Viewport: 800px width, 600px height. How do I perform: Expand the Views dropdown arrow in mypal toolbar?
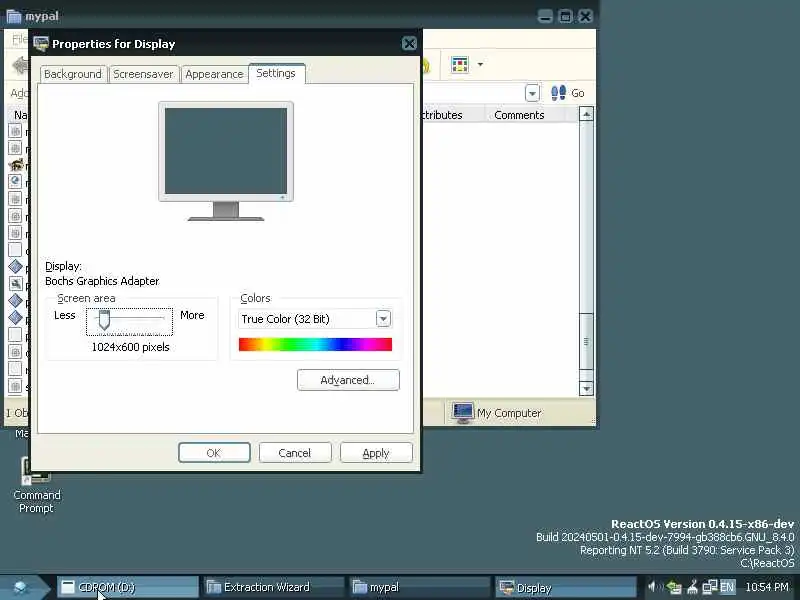480,65
